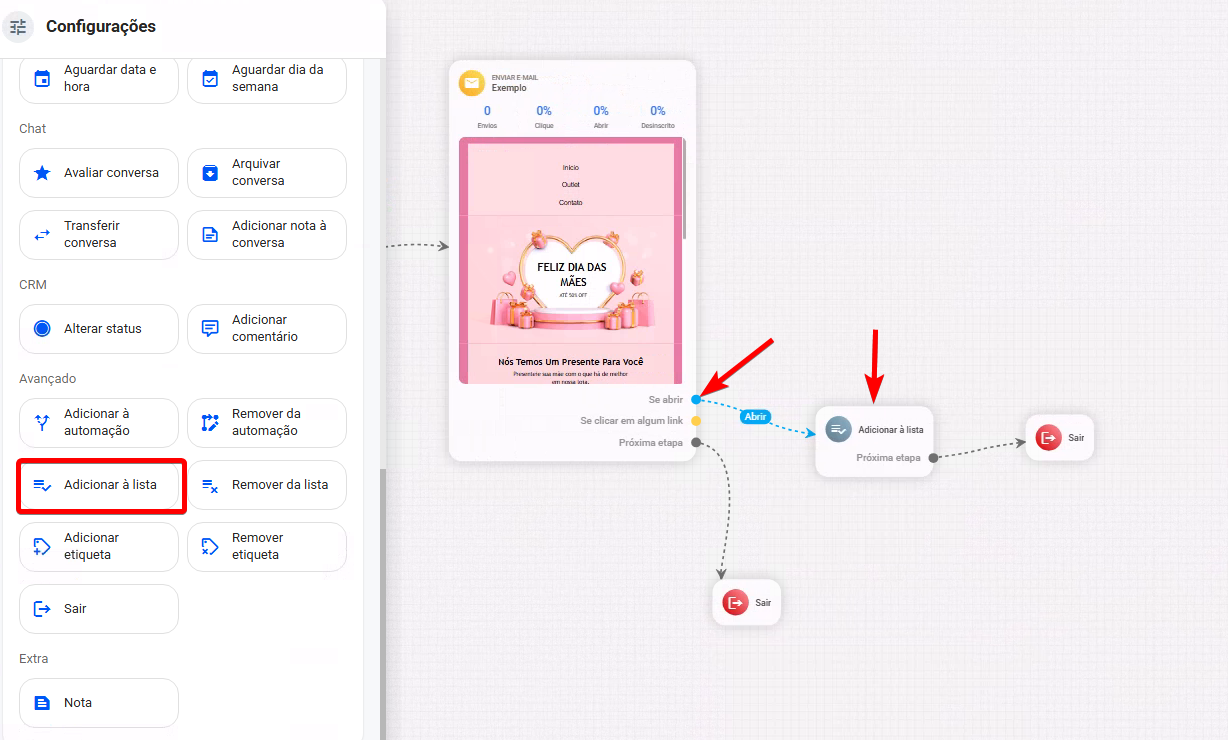Click the Clique percentage on the email node

544,111
